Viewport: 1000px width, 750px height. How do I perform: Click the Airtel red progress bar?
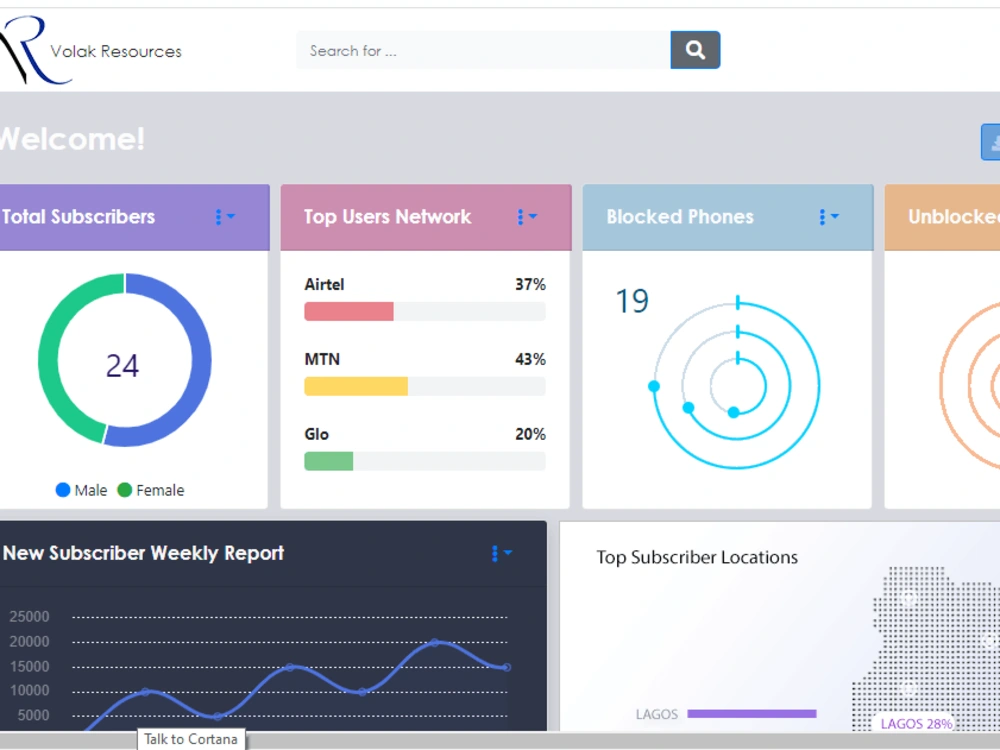(x=349, y=311)
